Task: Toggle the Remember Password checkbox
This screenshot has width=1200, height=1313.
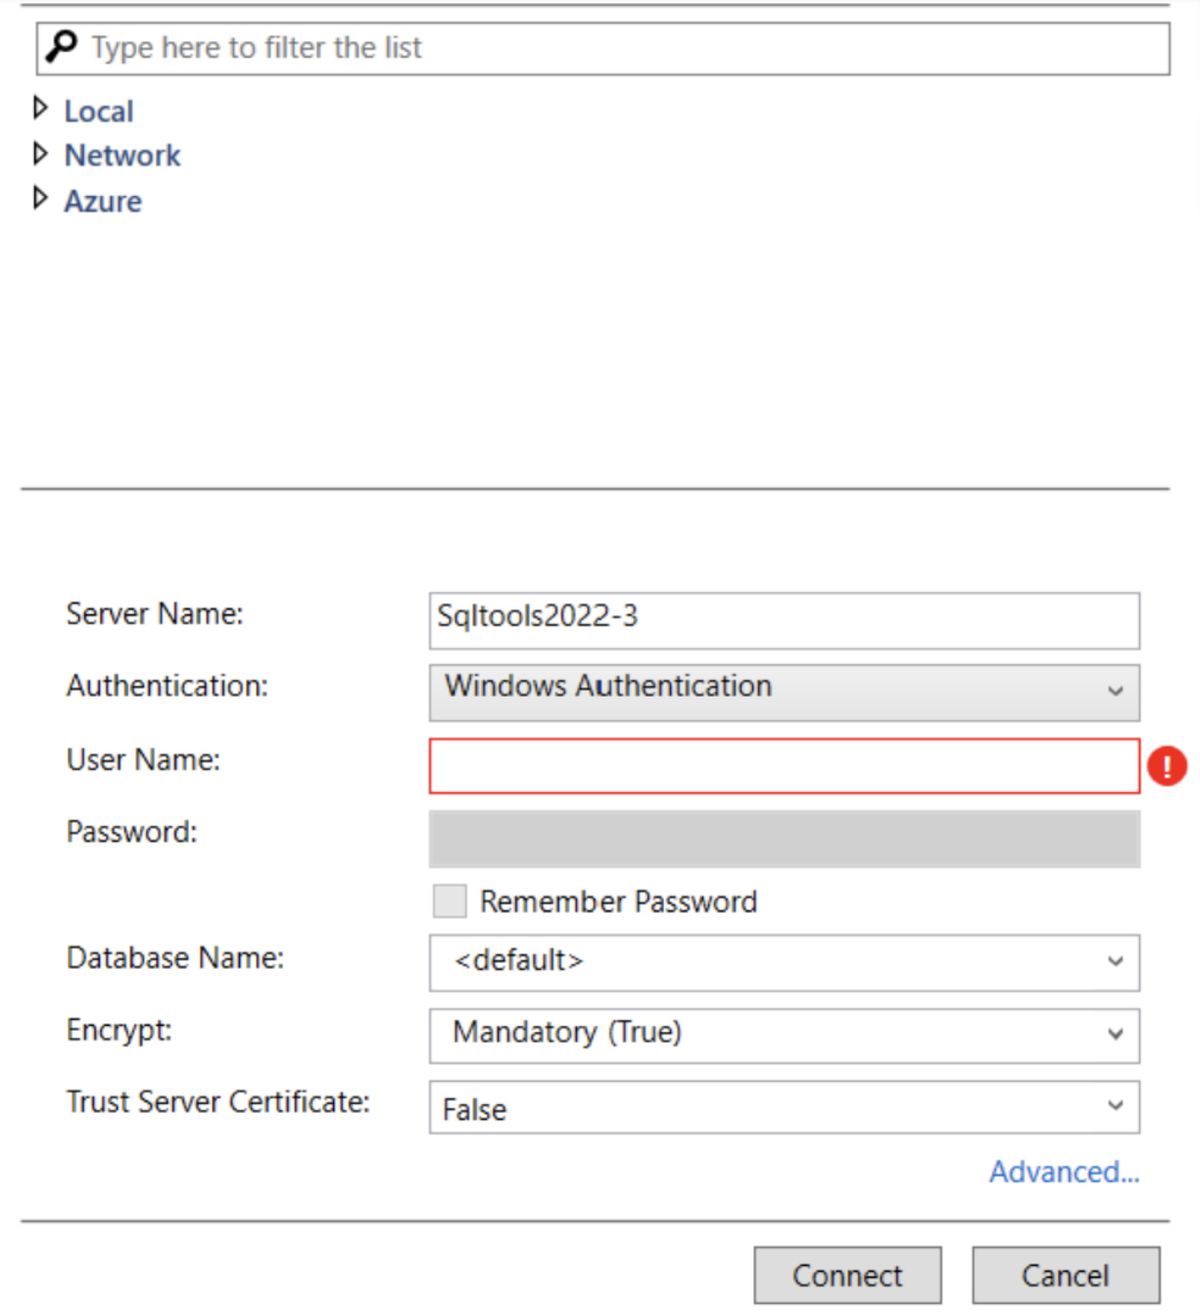Action: (450, 901)
